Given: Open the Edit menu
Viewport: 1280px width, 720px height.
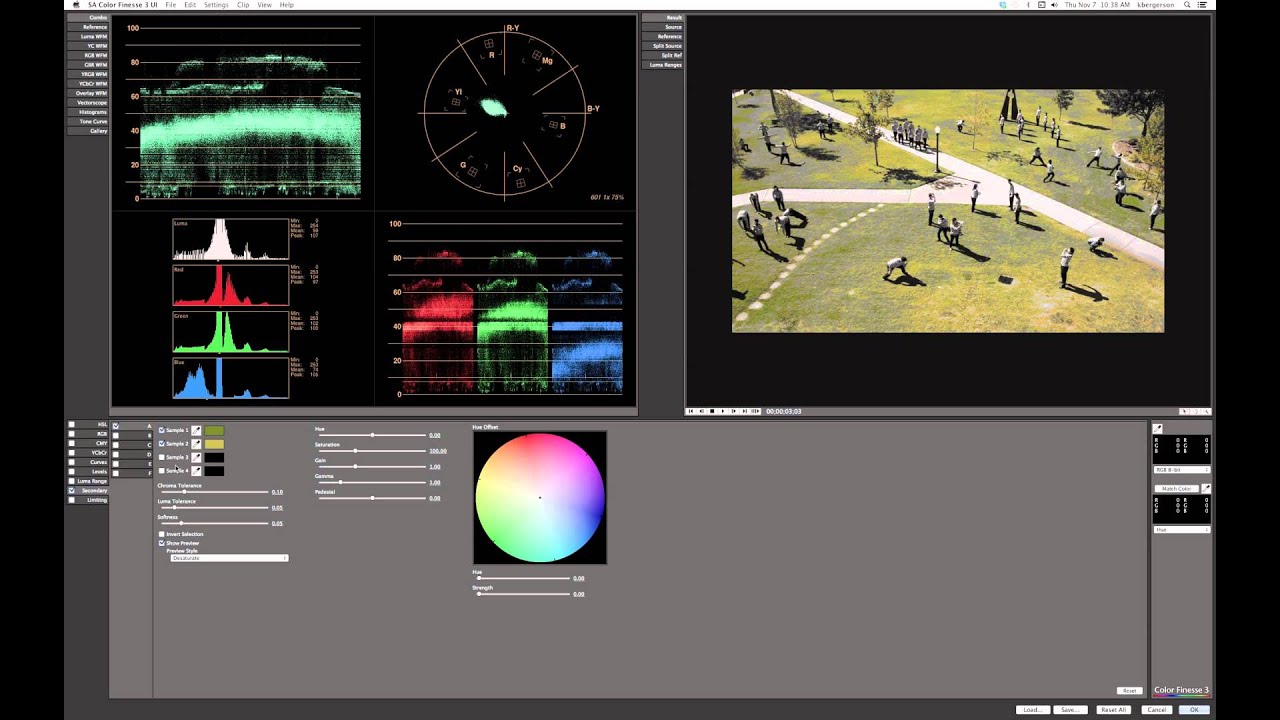Looking at the screenshot, I should click(190, 5).
